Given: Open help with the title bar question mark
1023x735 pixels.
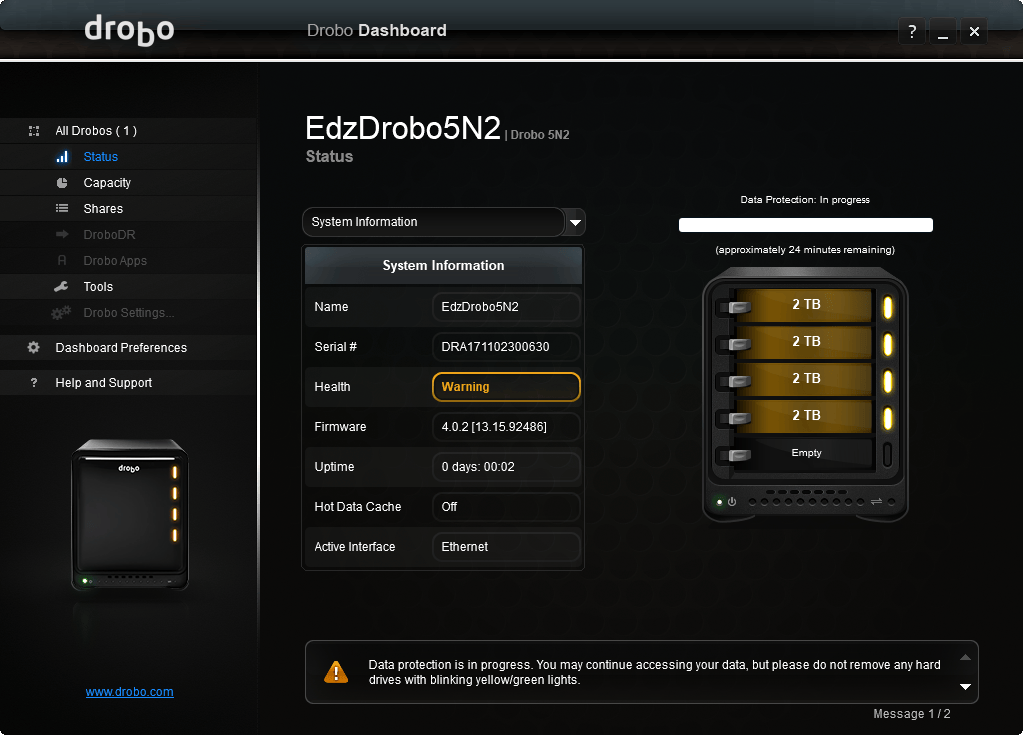Looking at the screenshot, I should [x=912, y=31].
